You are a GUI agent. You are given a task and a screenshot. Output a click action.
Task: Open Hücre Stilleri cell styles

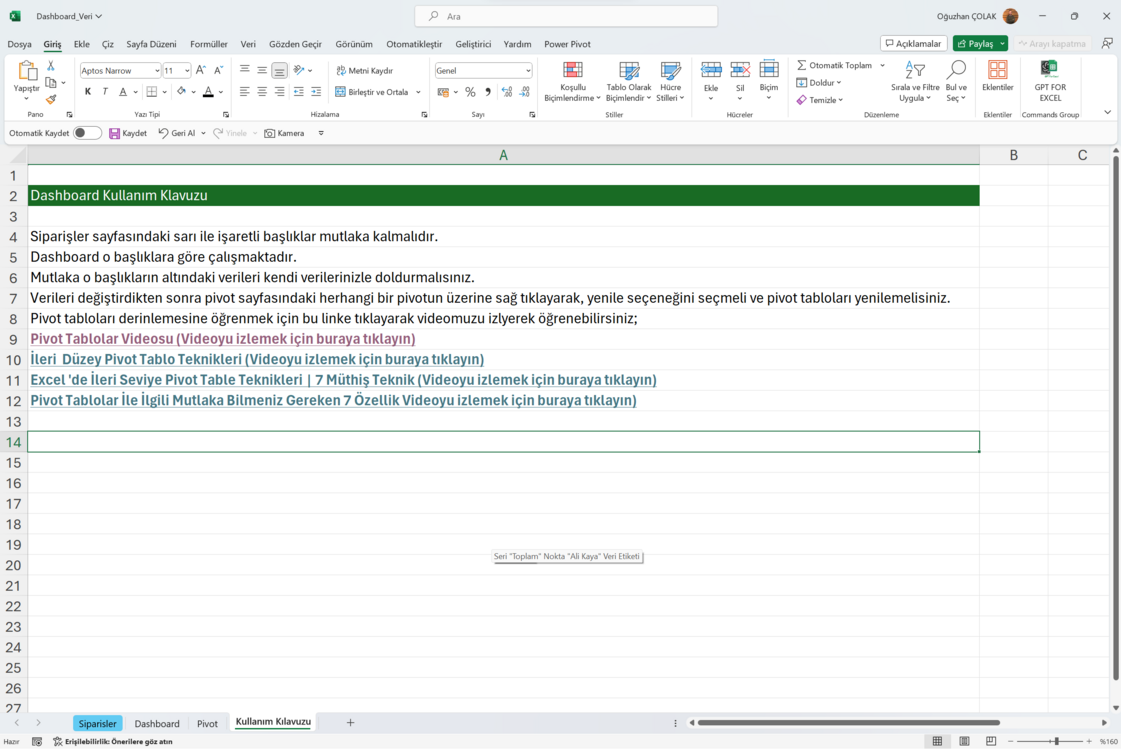pyautogui.click(x=670, y=81)
